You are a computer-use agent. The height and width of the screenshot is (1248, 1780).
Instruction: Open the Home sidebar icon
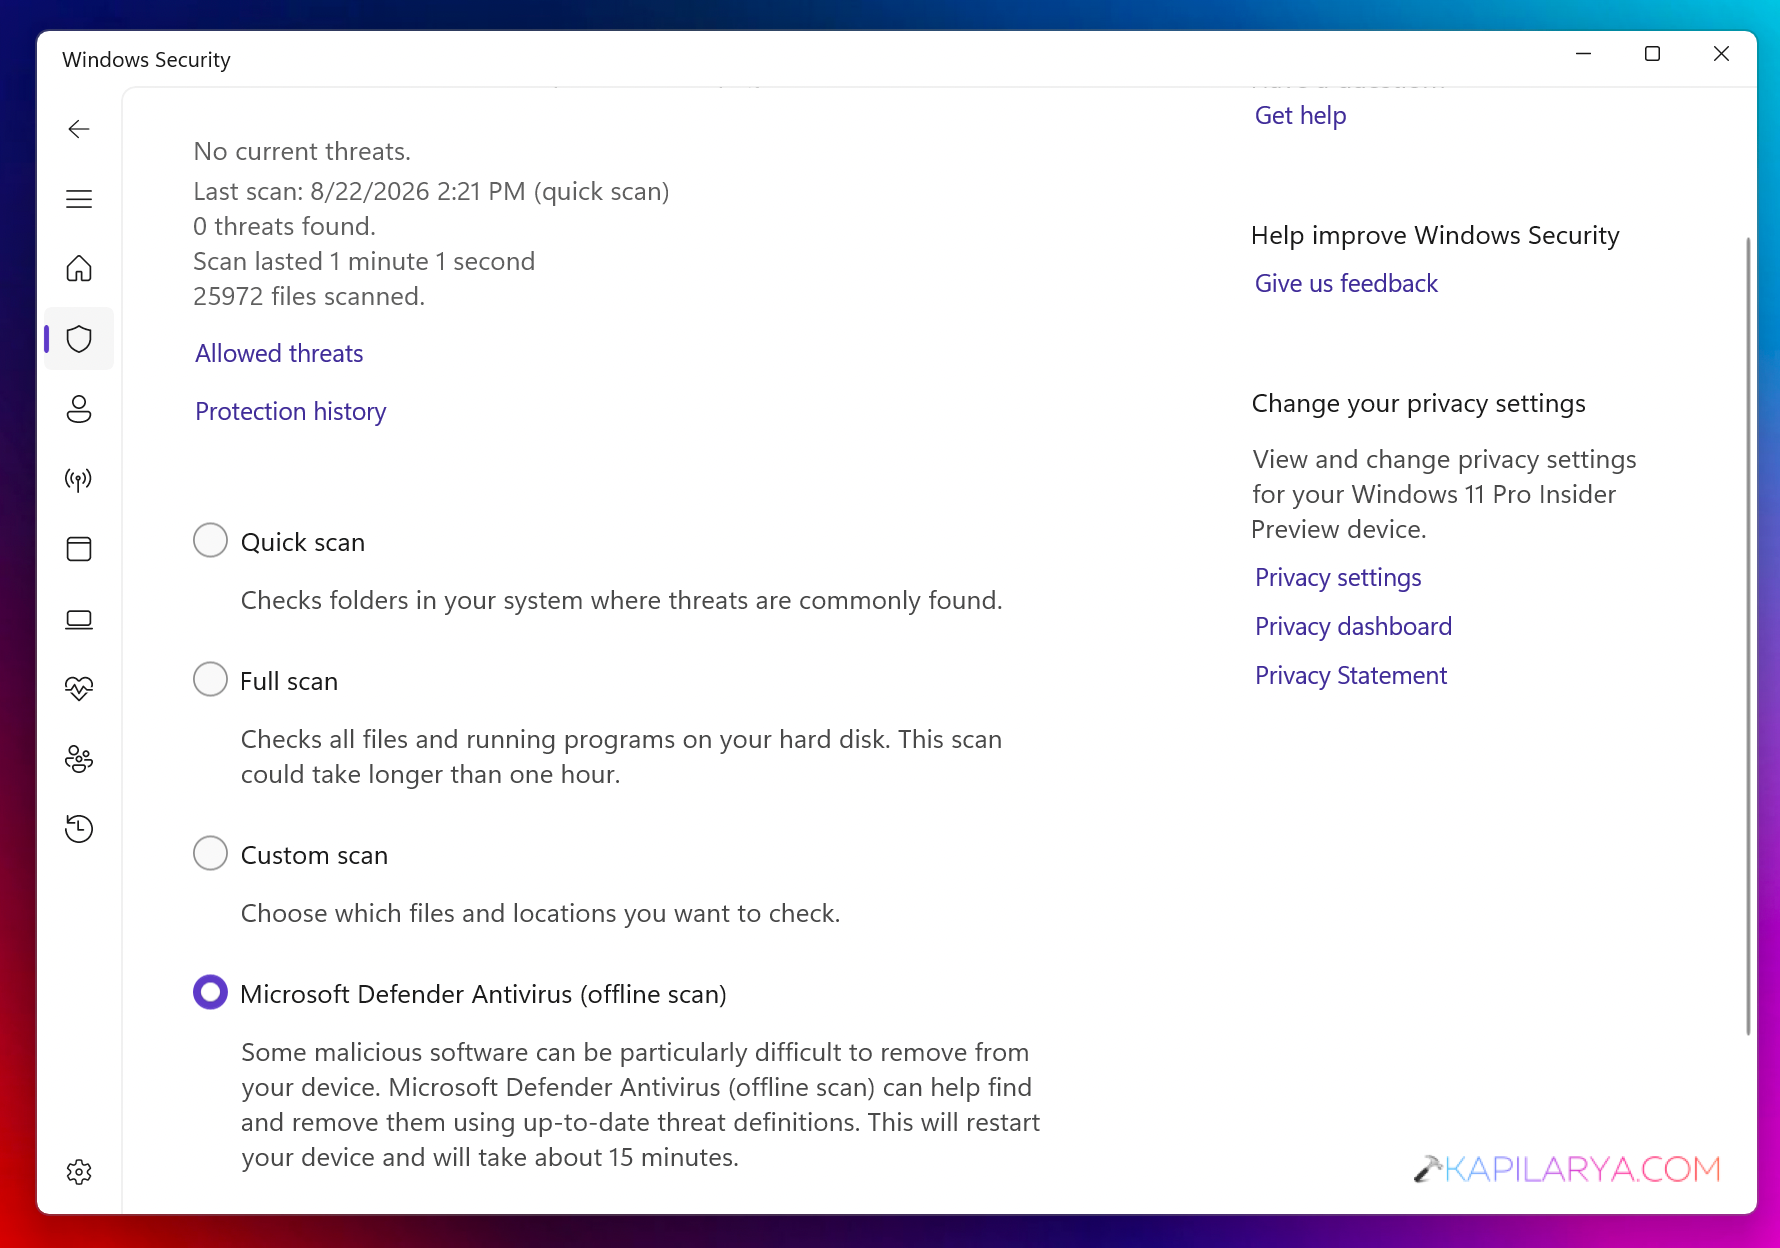79,269
